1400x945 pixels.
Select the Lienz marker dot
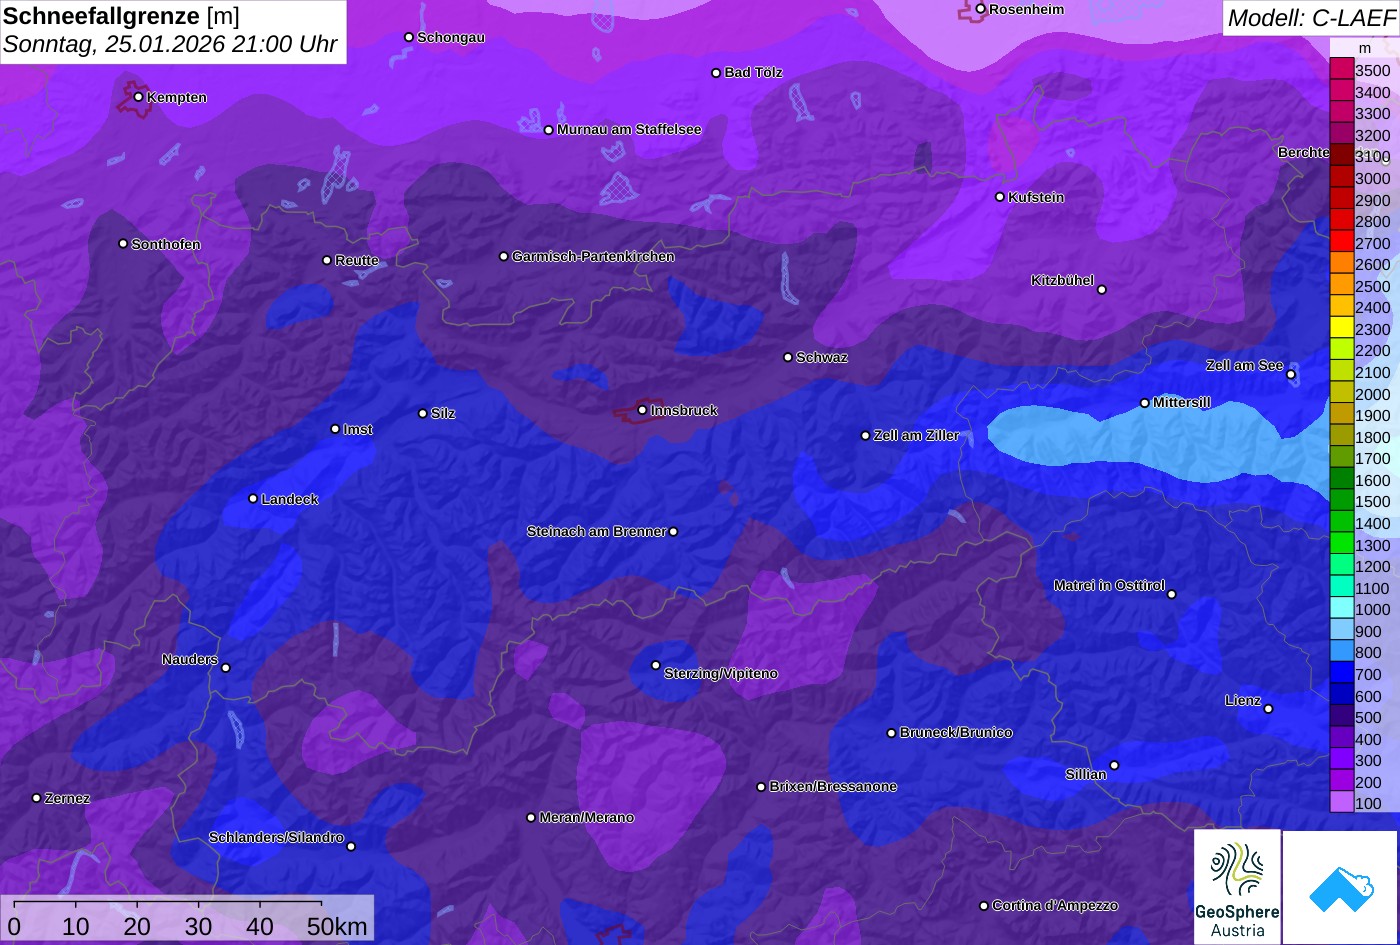(1268, 709)
